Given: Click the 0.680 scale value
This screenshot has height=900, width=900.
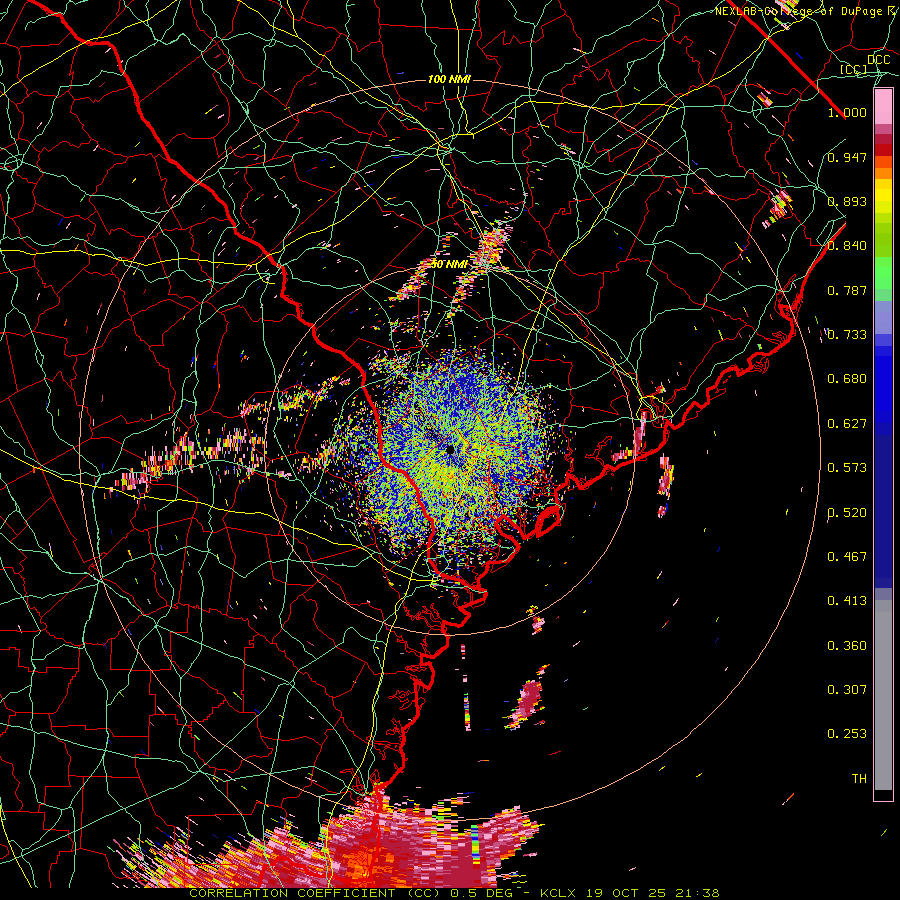Looking at the screenshot, I should (x=847, y=379).
